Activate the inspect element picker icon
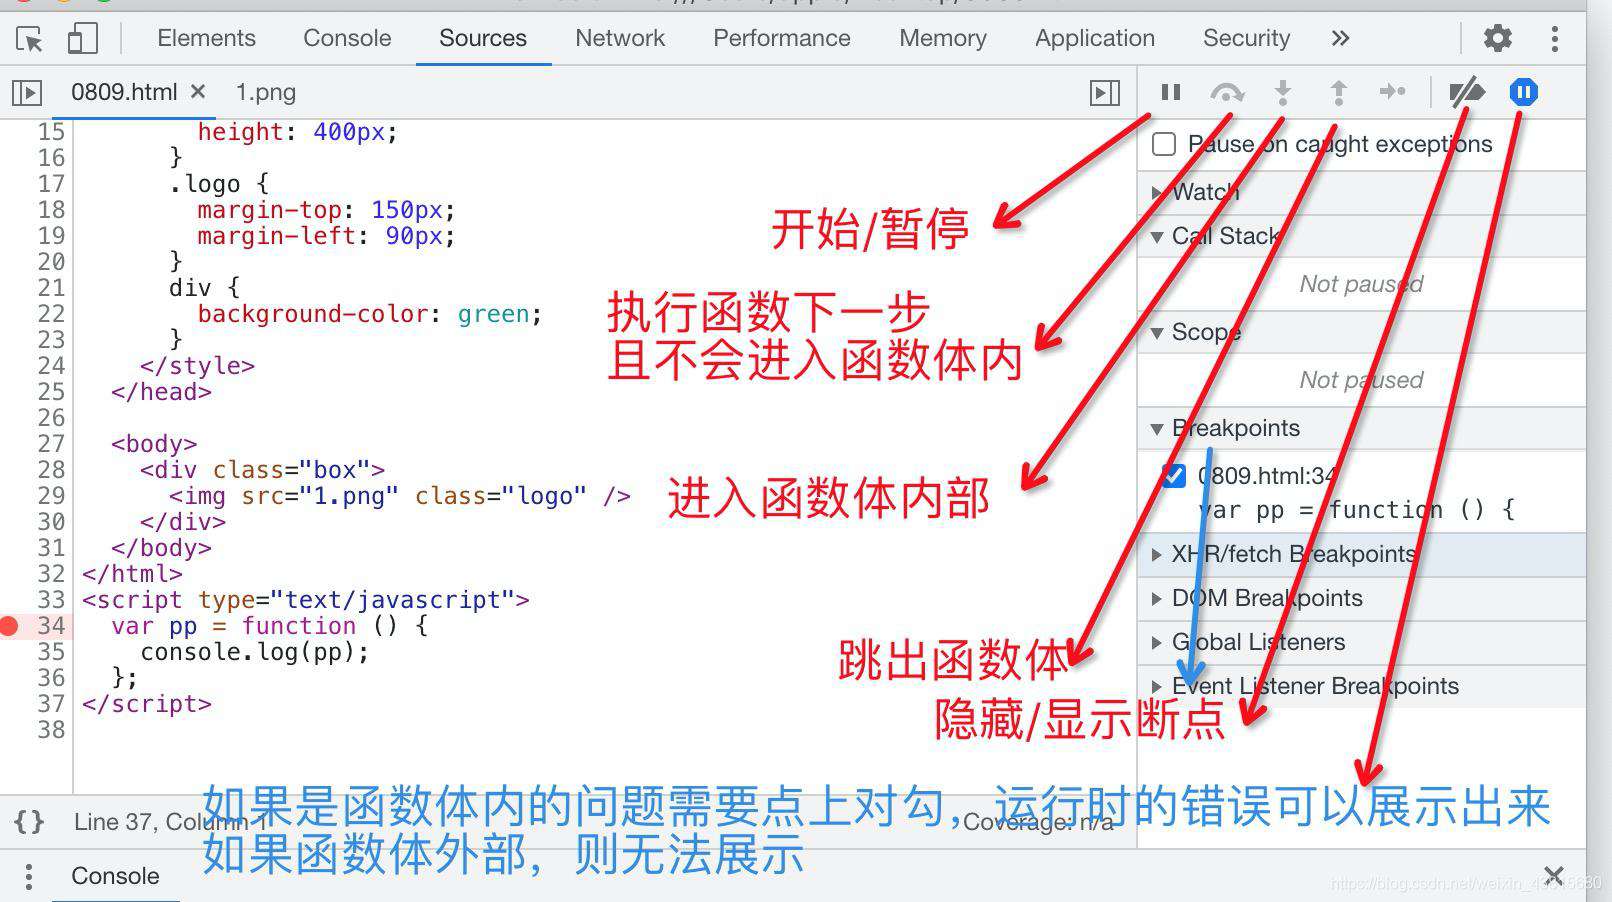Screen dimensions: 1612x902 pyautogui.click(x=29, y=39)
